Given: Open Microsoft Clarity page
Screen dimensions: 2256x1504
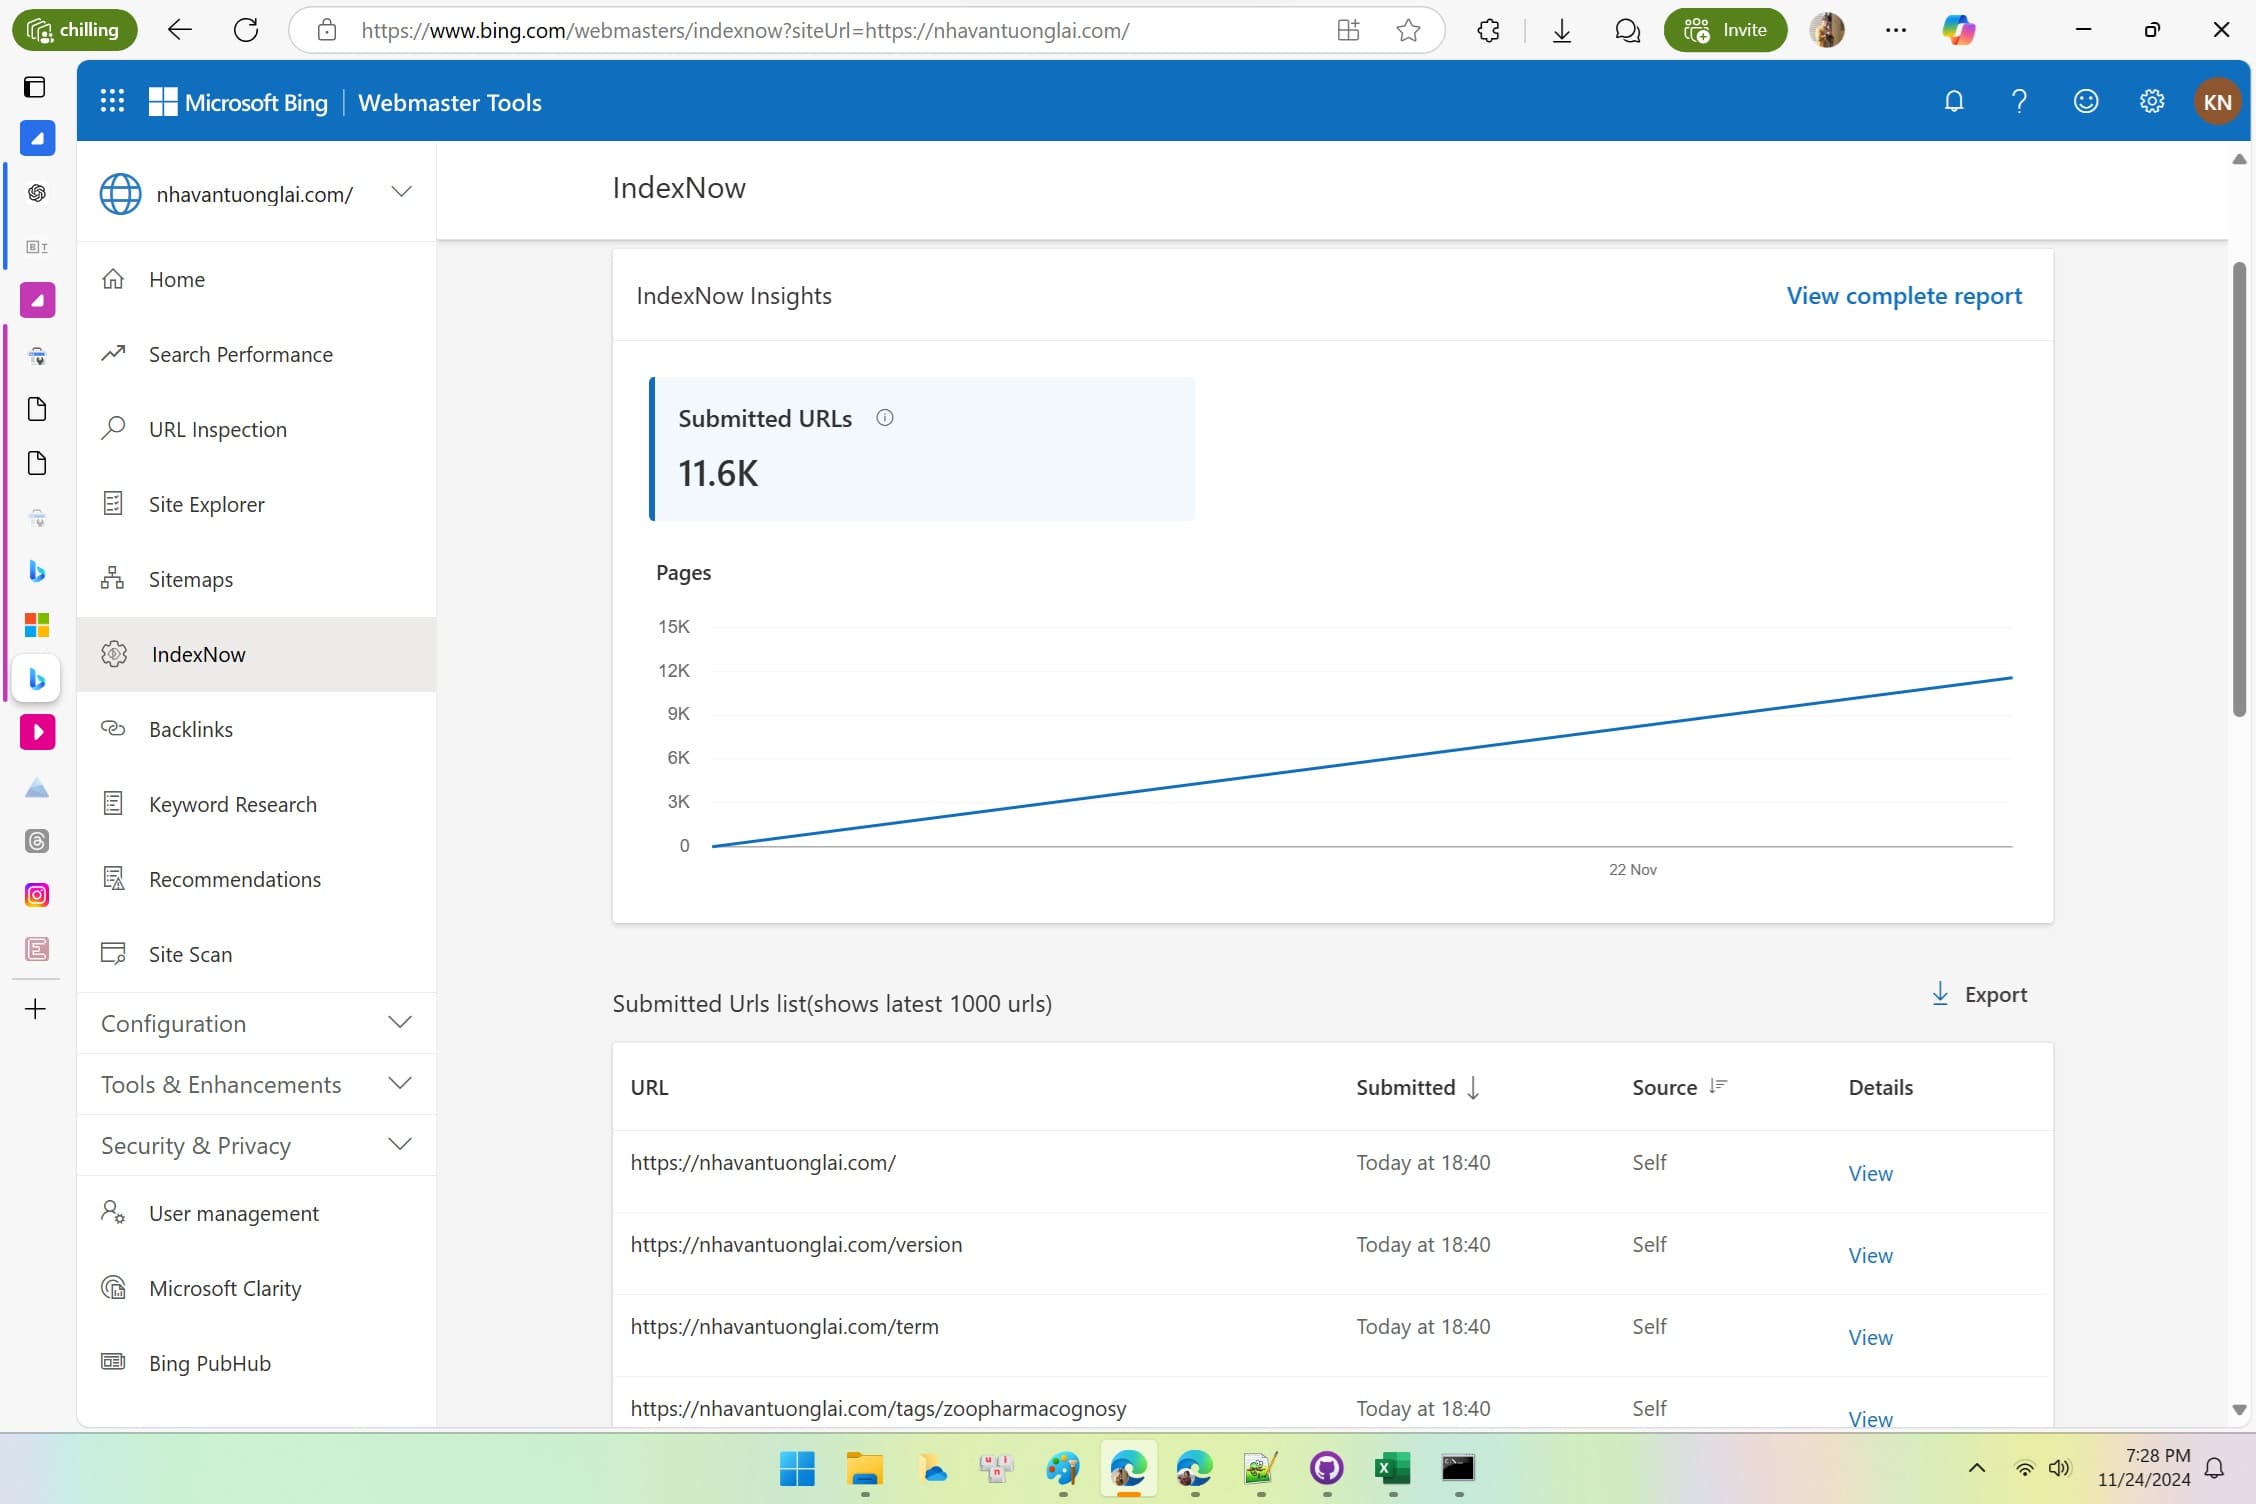Looking at the screenshot, I should click(256, 1288).
